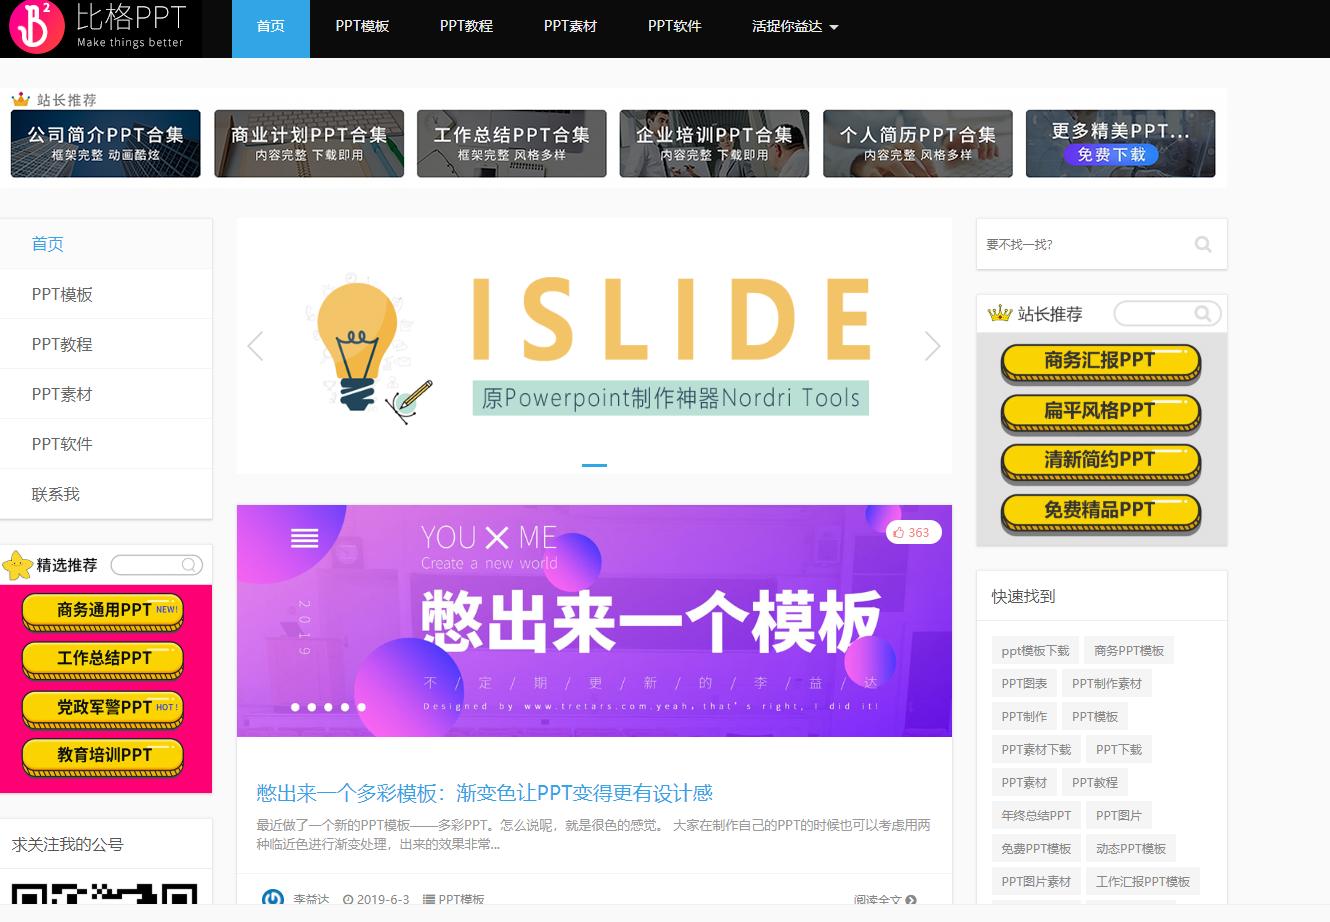Click the 商务PPT模板 tag in 快速找到
The height and width of the screenshot is (922, 1330).
coord(1129,649)
